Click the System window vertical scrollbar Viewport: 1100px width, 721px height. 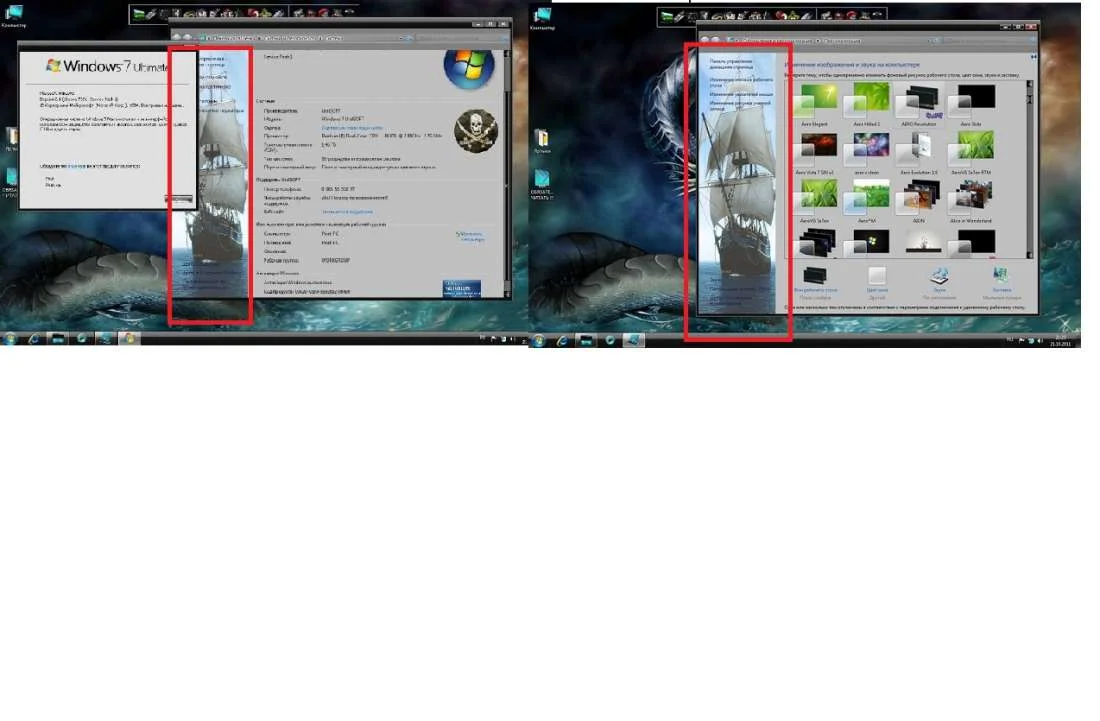point(507,172)
